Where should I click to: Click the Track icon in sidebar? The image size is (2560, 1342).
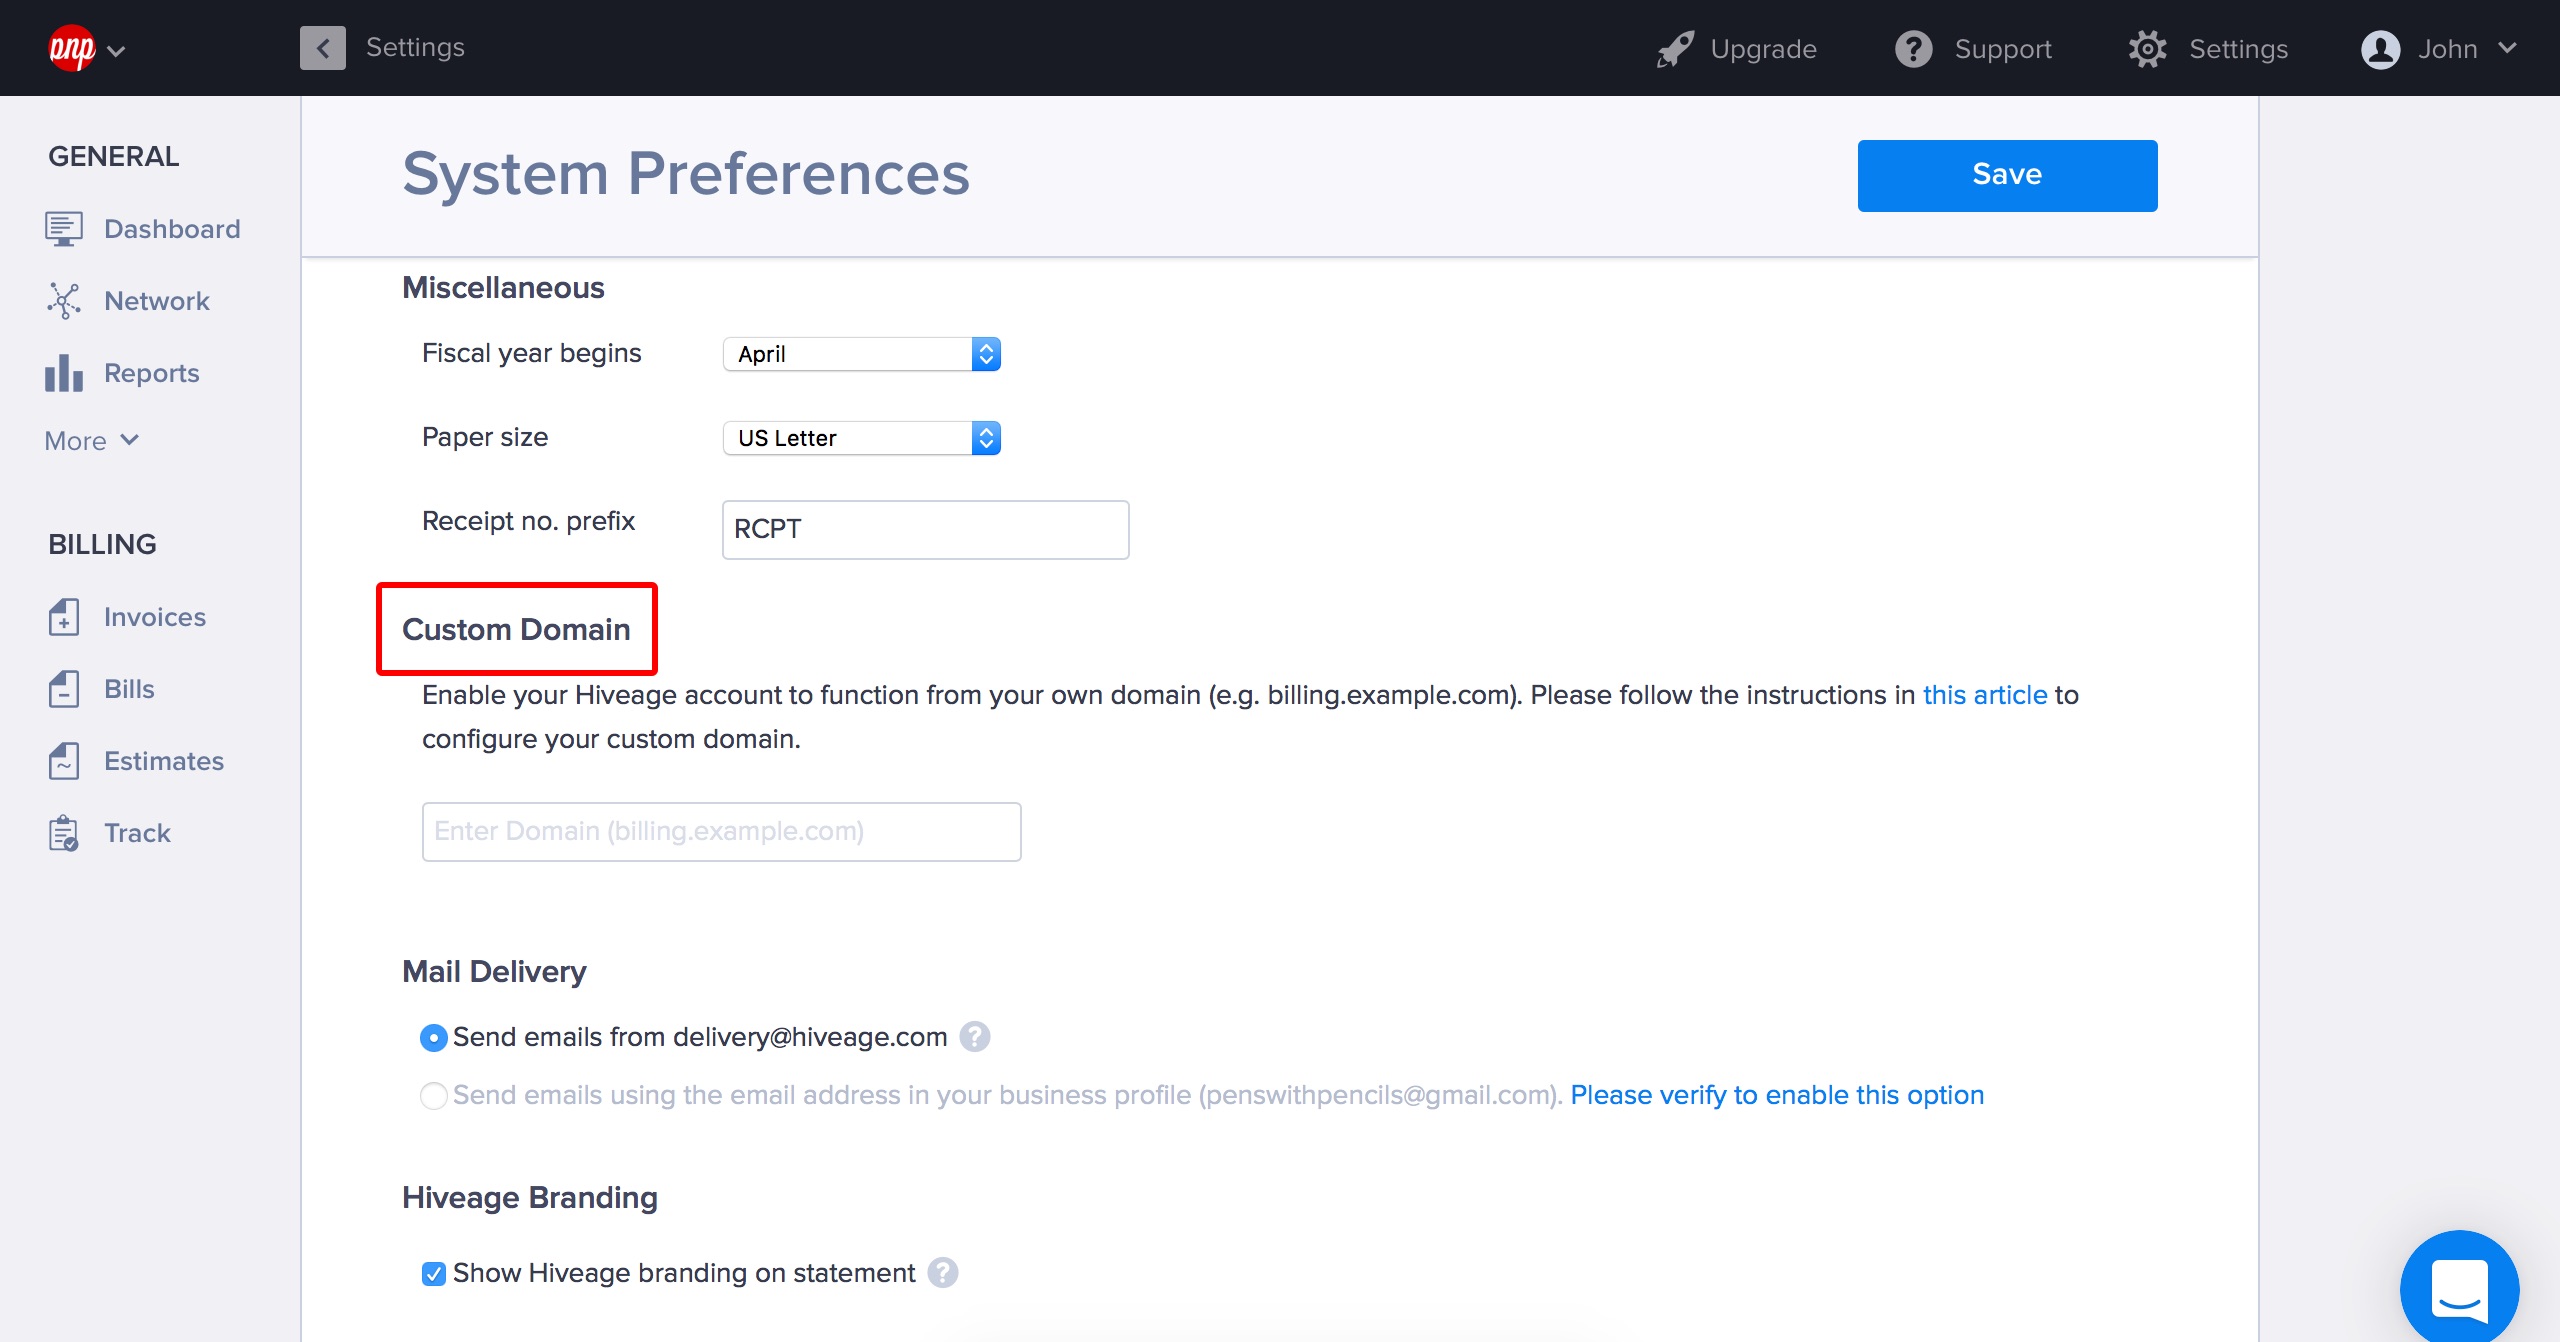tap(63, 831)
